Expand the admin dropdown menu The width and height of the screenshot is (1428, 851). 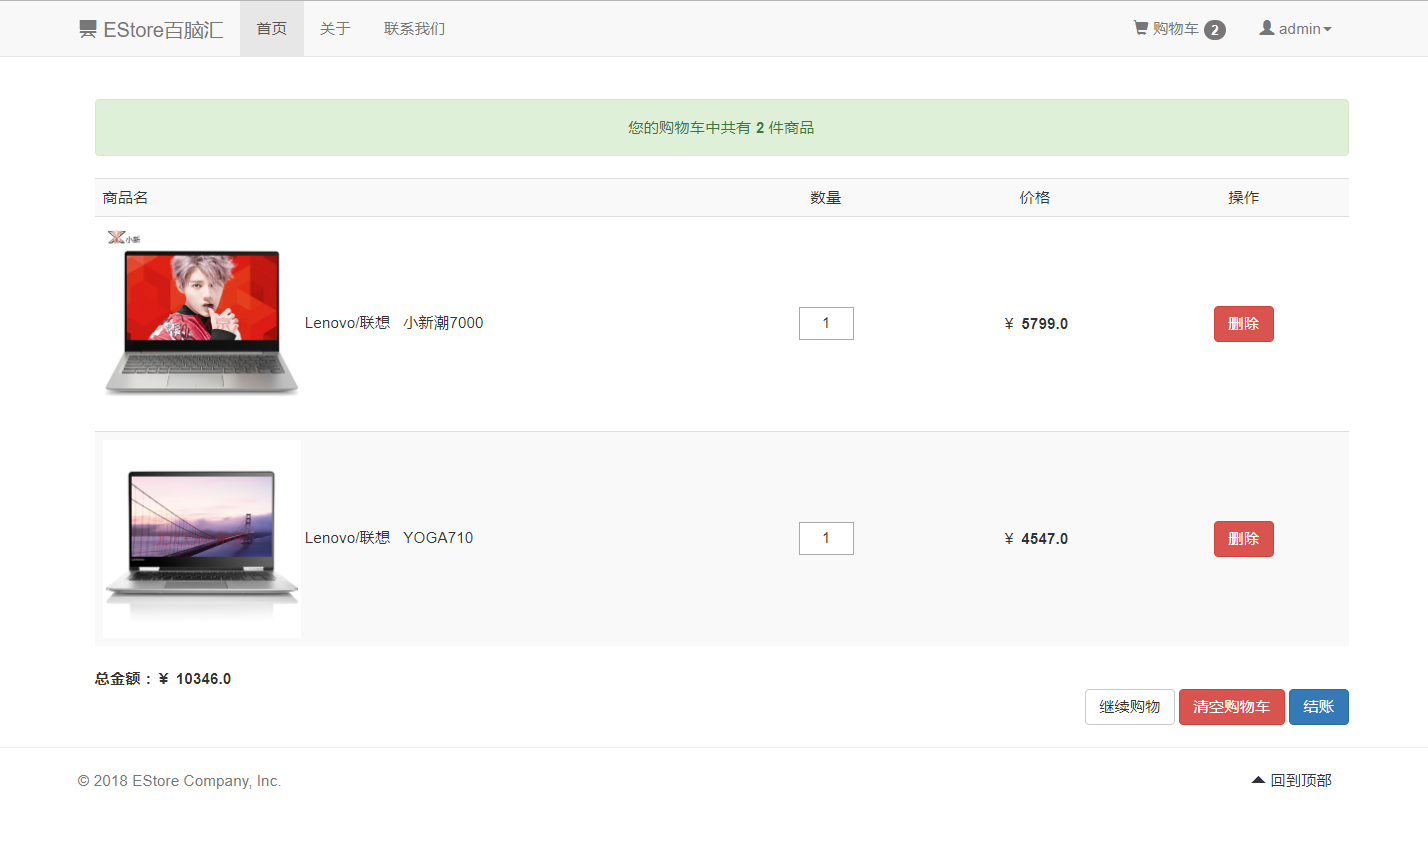pyautogui.click(x=1295, y=29)
